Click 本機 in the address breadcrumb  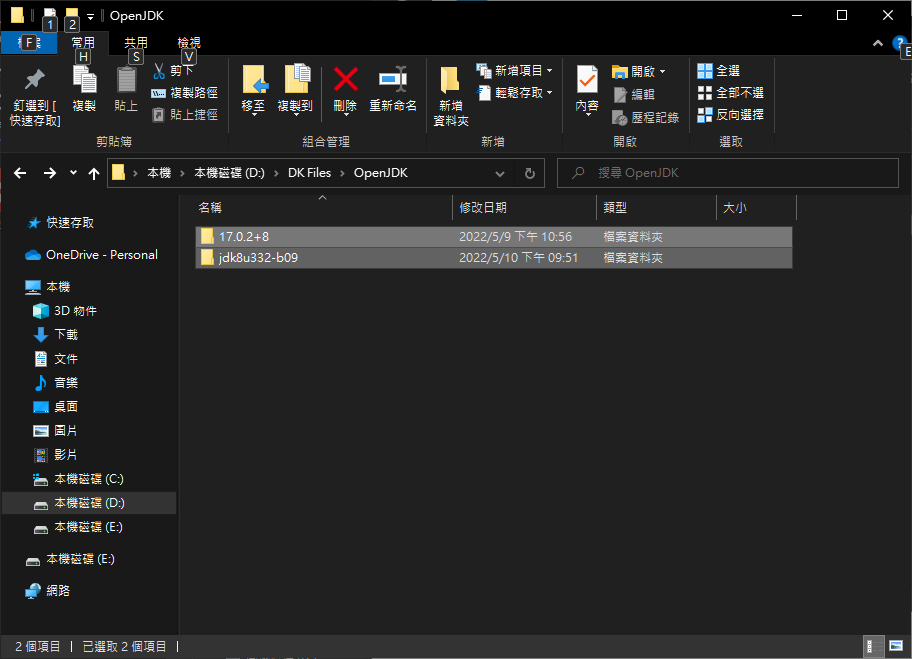(x=159, y=173)
